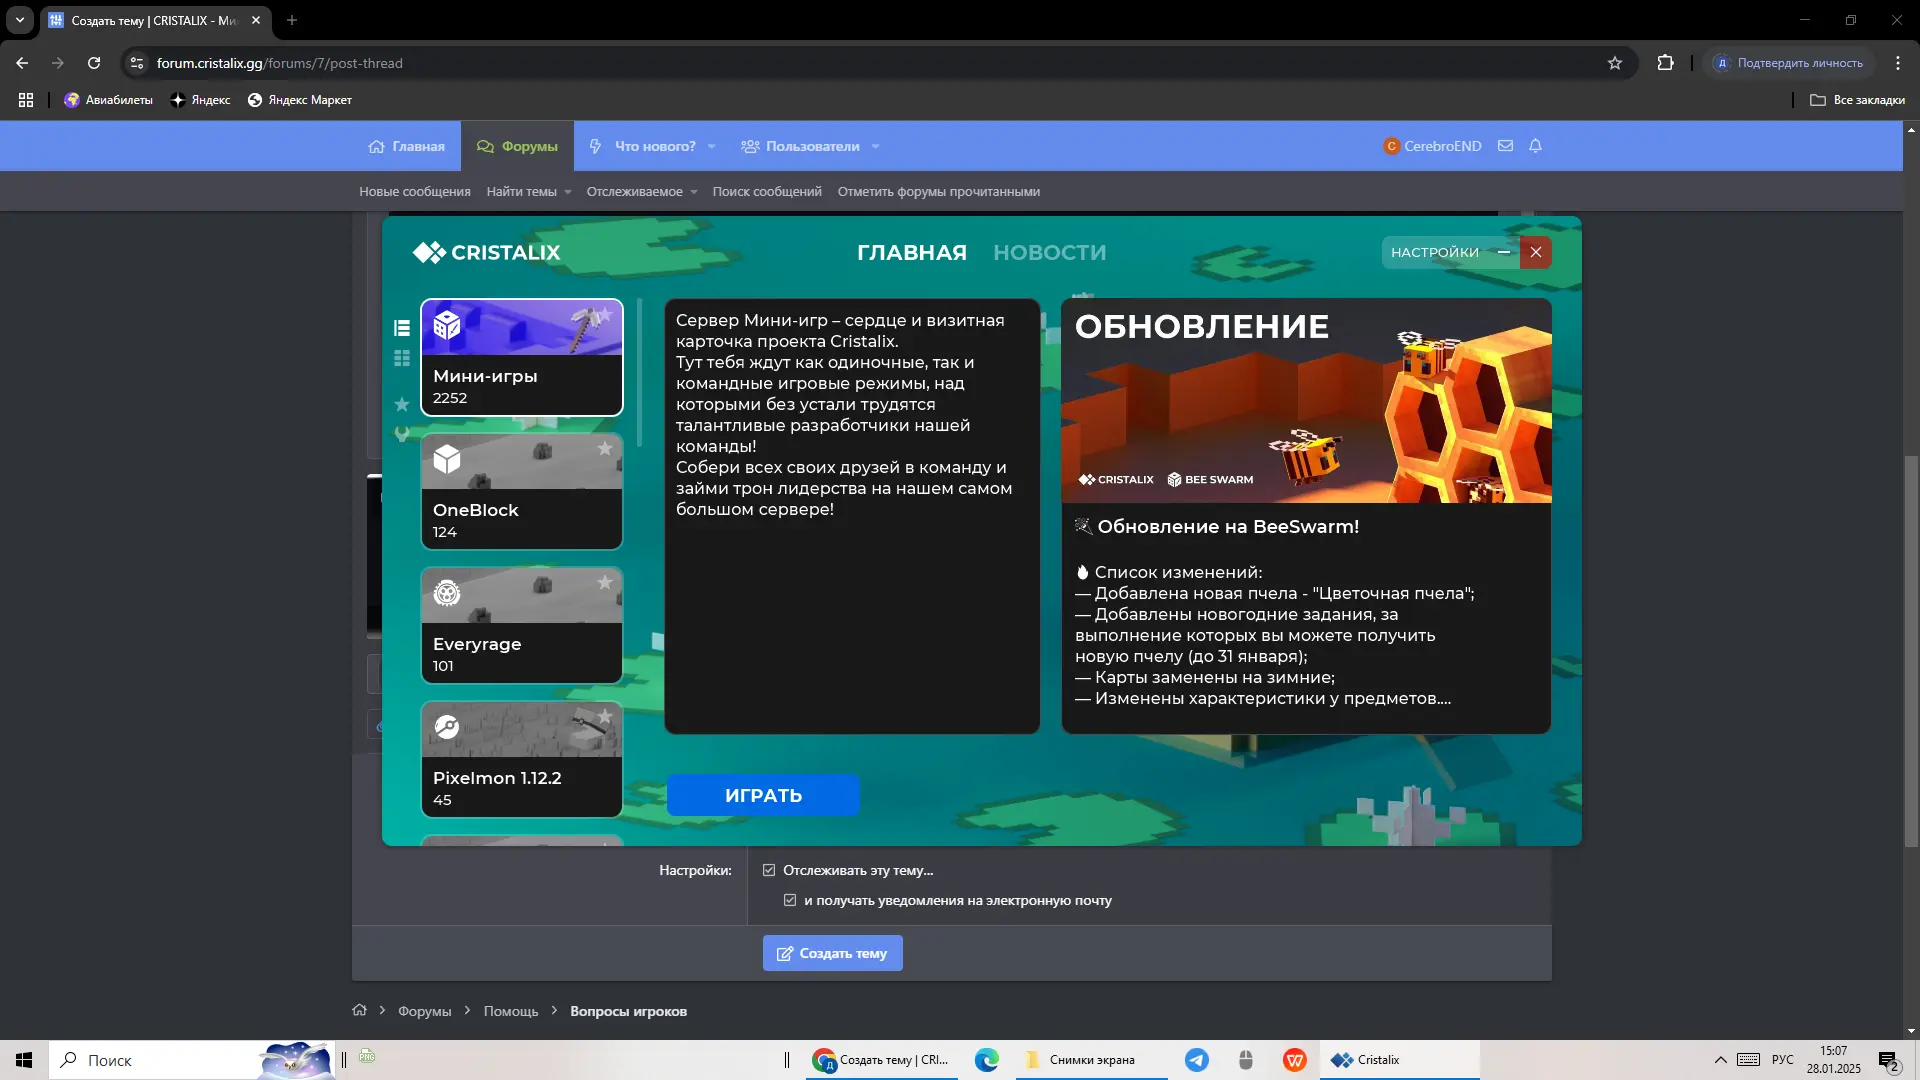Select the Мини-игры server card

tap(522, 357)
